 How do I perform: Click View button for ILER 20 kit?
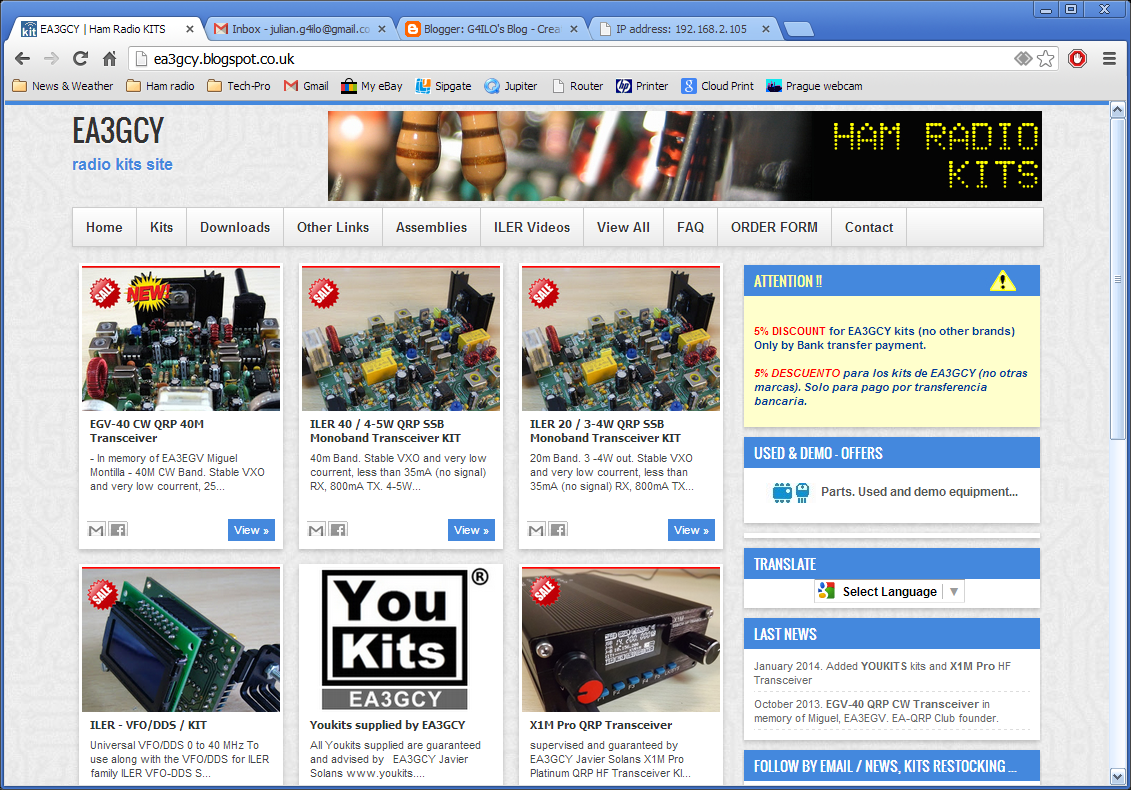691,530
